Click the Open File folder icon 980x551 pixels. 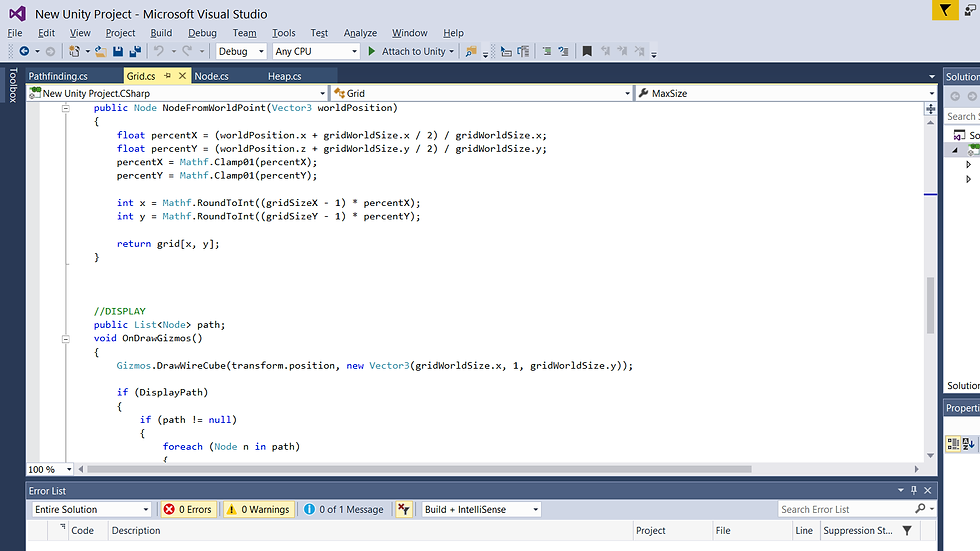[100, 51]
